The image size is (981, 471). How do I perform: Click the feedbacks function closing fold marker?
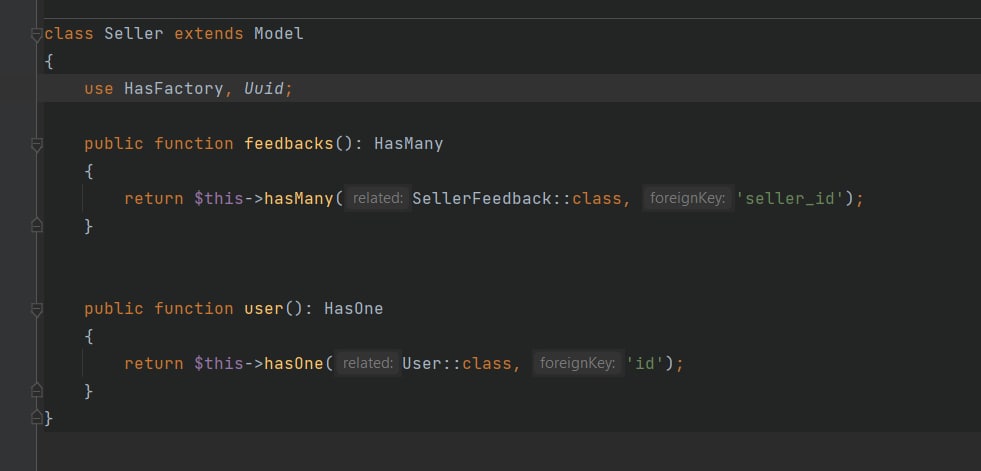click(x=37, y=225)
